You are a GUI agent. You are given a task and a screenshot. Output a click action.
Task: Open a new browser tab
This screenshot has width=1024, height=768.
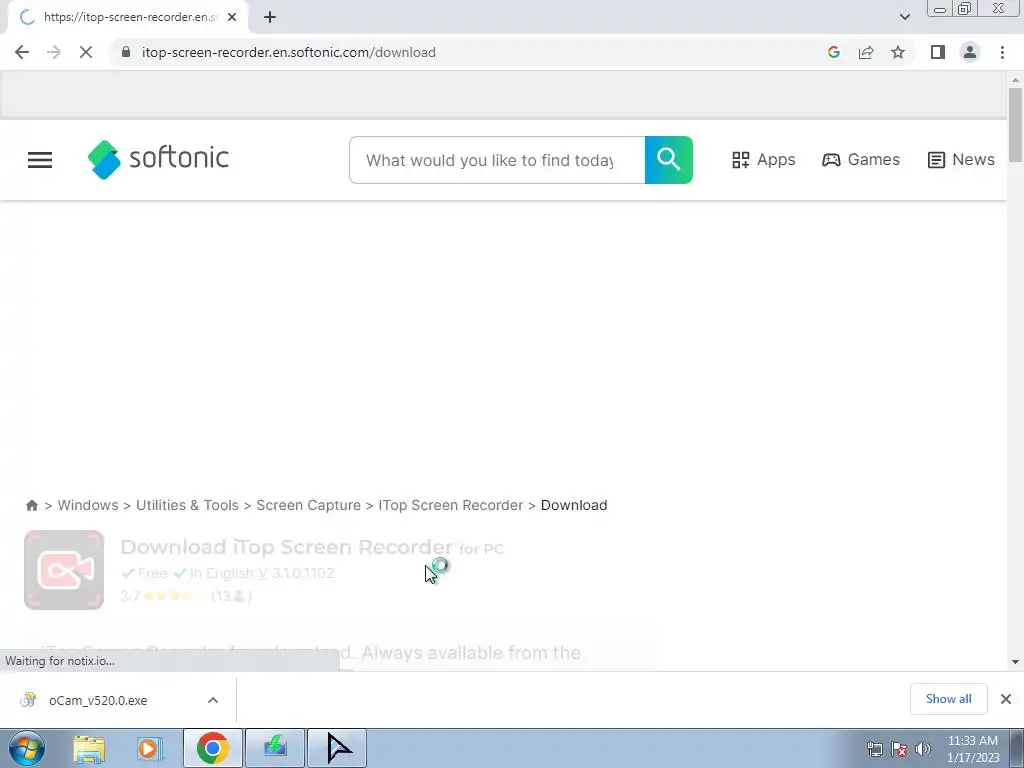270,17
